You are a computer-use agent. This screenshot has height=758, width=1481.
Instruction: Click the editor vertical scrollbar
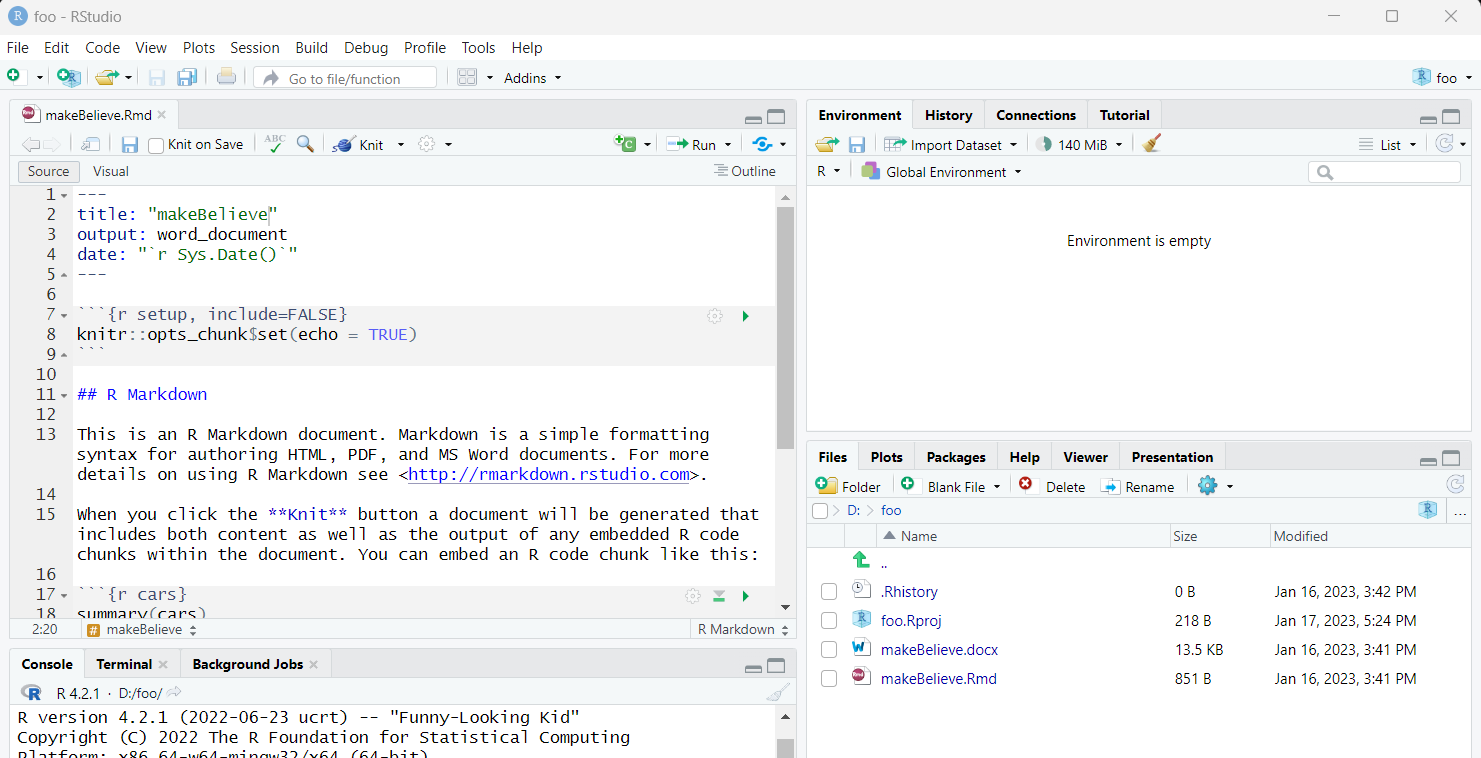785,327
